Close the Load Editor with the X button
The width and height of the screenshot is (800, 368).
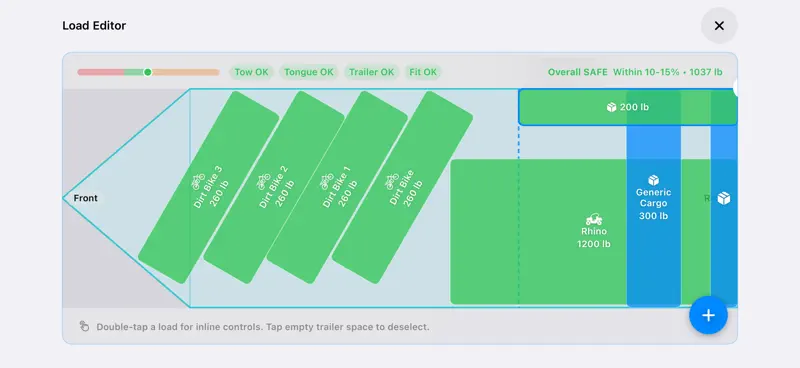[719, 26]
